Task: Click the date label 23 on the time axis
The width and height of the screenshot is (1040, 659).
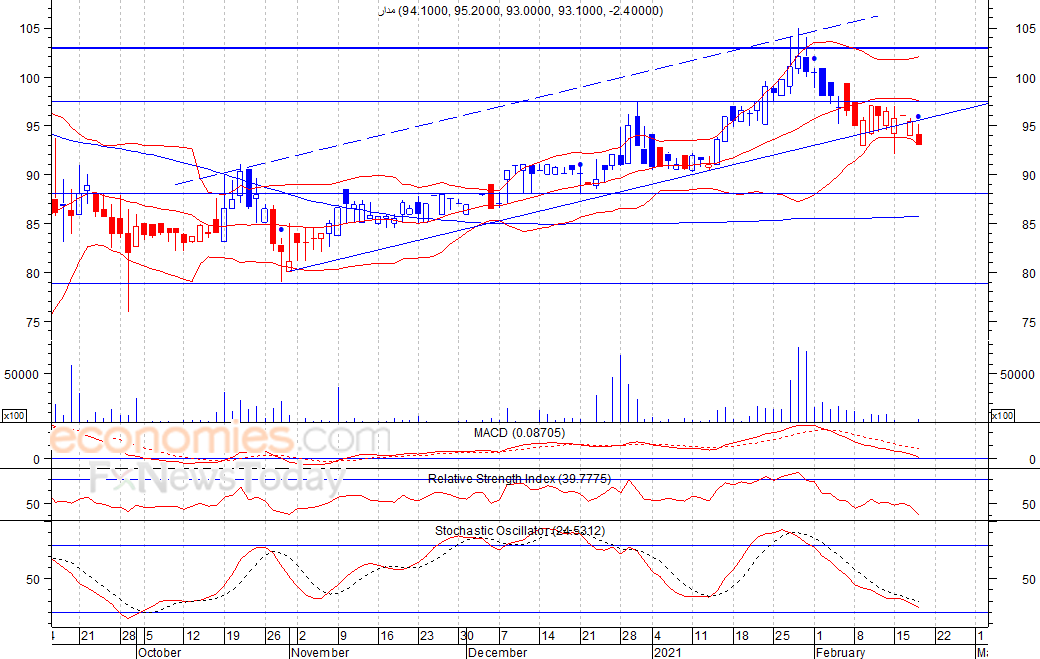Action: (426, 636)
